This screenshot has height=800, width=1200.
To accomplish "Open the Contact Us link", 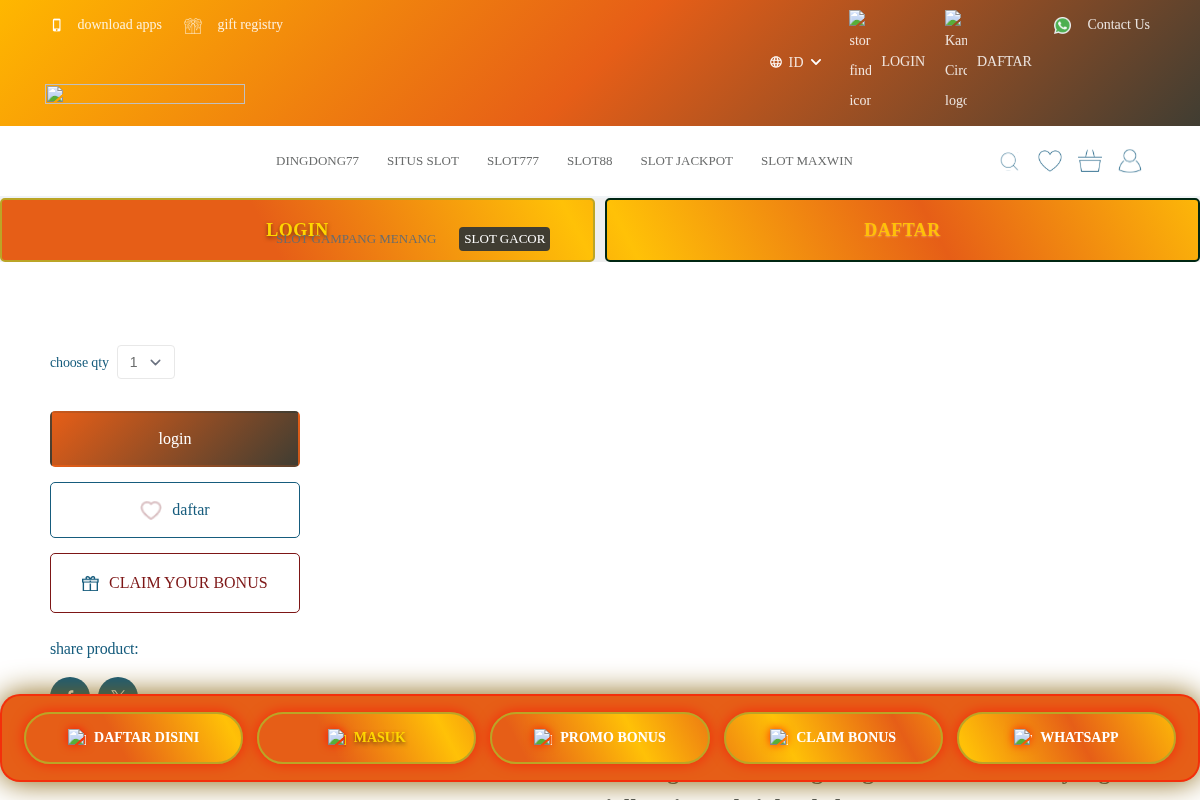I will (x=1118, y=25).
